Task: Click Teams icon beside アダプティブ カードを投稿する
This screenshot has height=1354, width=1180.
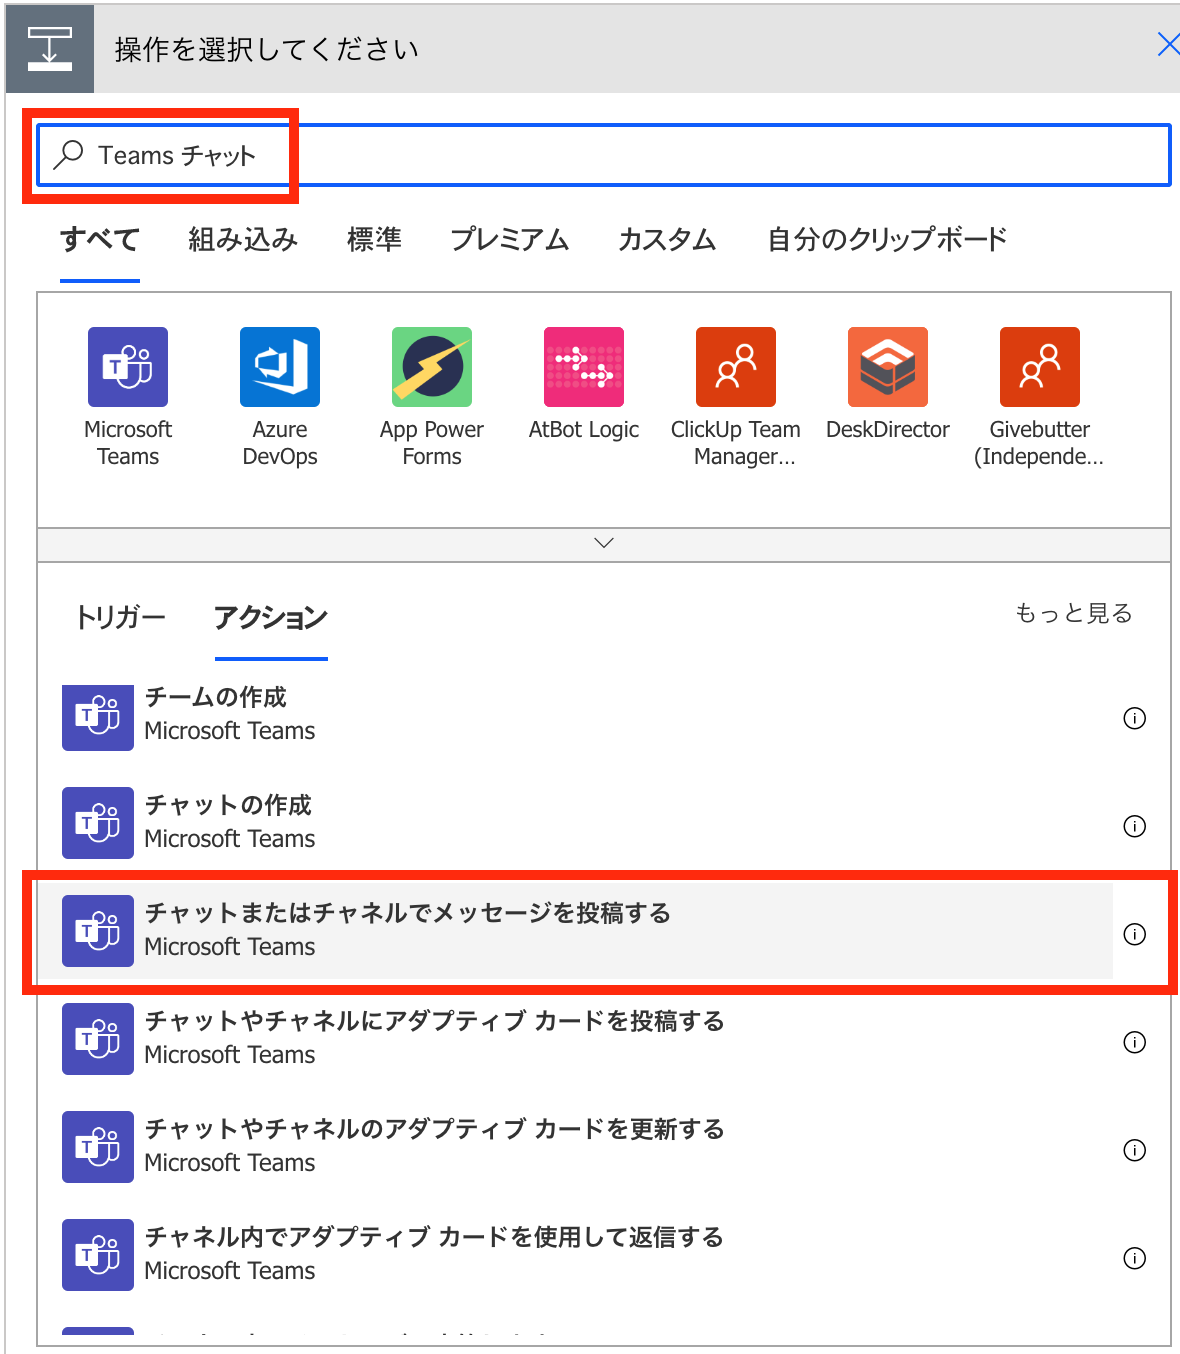Action: coord(98,1039)
